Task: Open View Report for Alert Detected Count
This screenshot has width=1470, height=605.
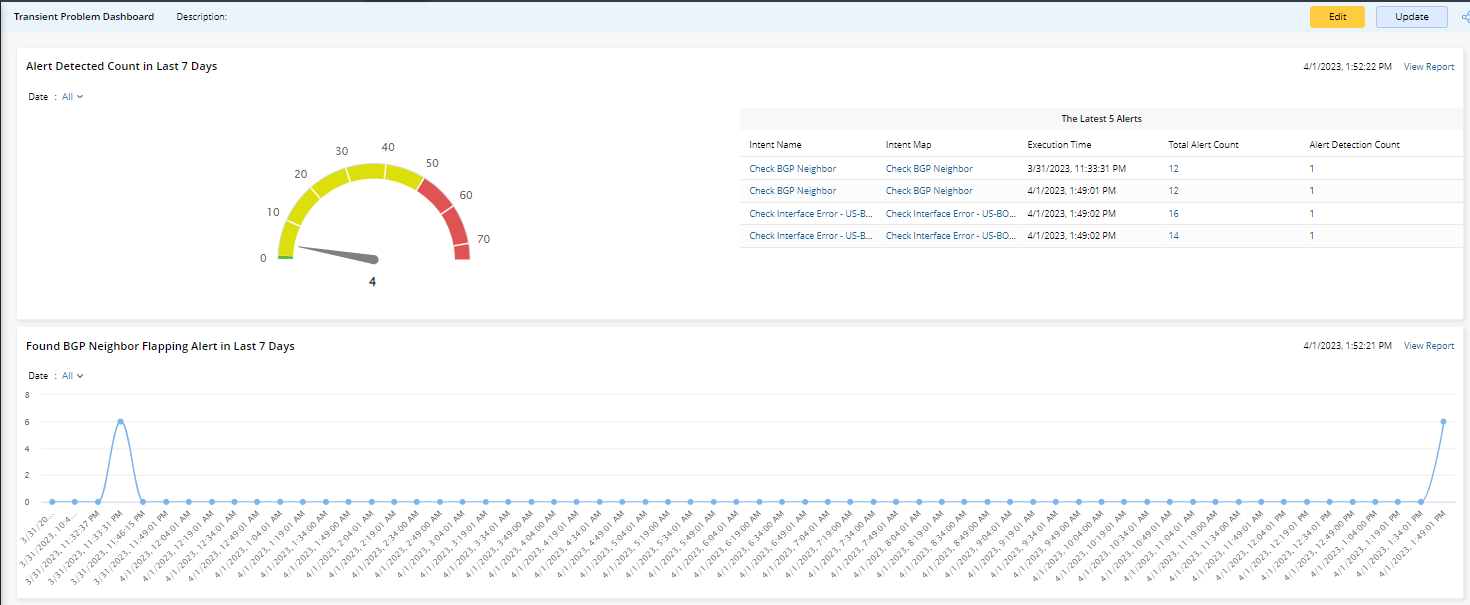Action: tap(1429, 67)
